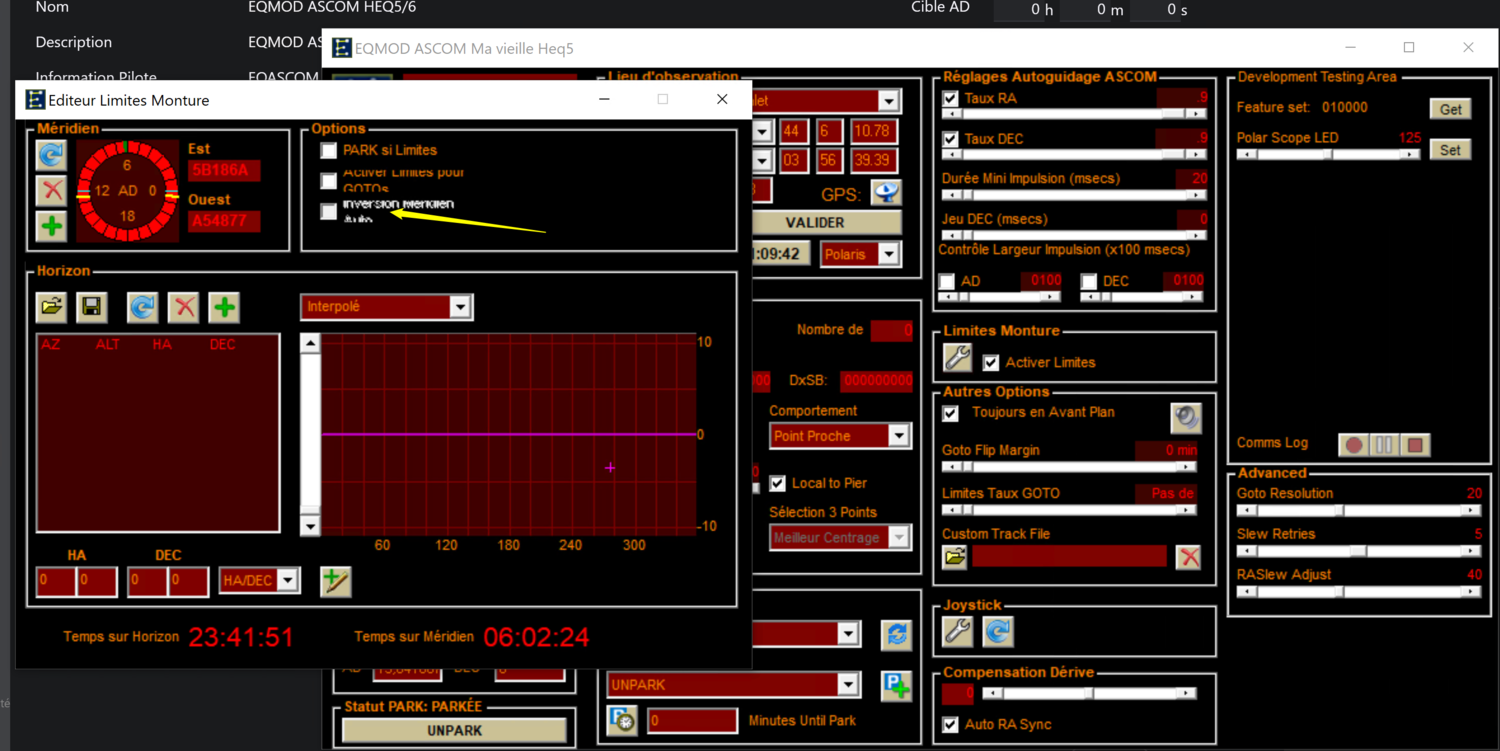Screen dimensions: 1500x751
Task: Click the Est meridian limit field 5B186A
Action: tap(225, 170)
